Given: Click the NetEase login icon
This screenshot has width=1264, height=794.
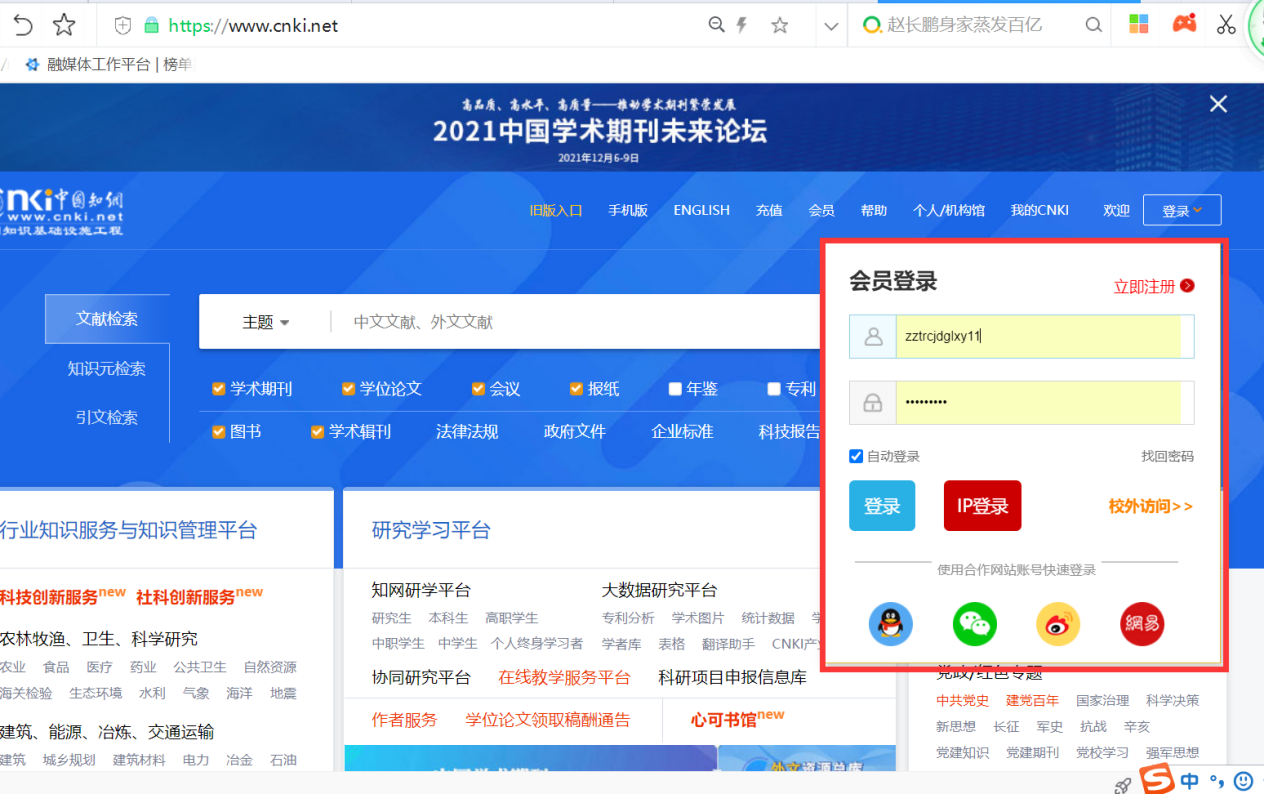Looking at the screenshot, I should [x=1142, y=625].
